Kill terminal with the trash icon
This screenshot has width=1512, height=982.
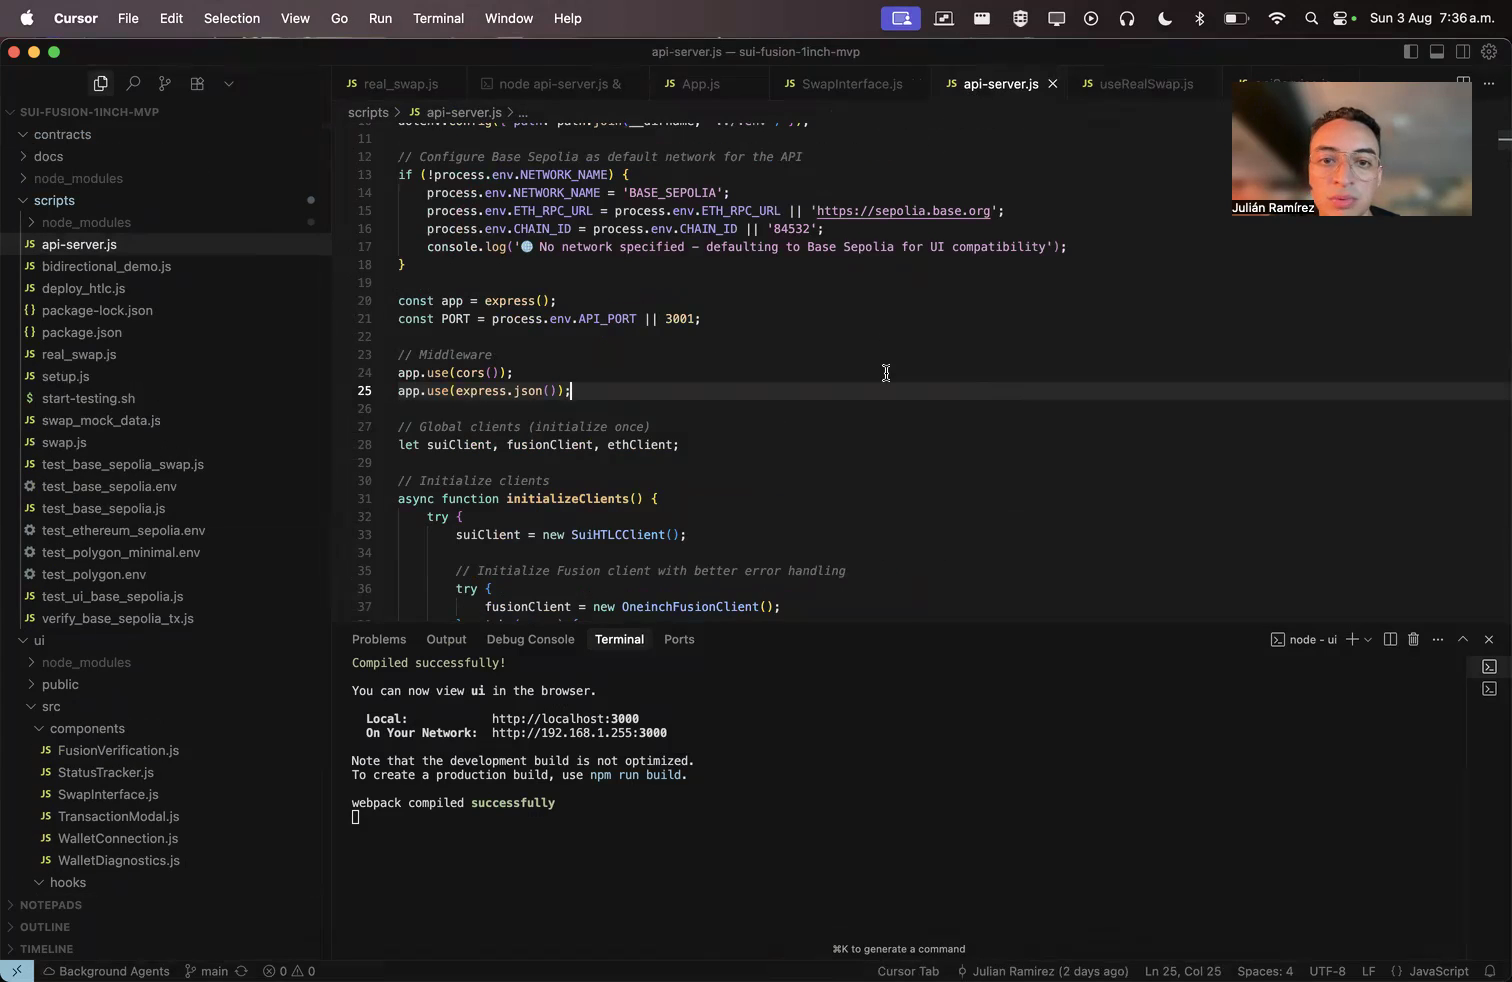point(1413,639)
